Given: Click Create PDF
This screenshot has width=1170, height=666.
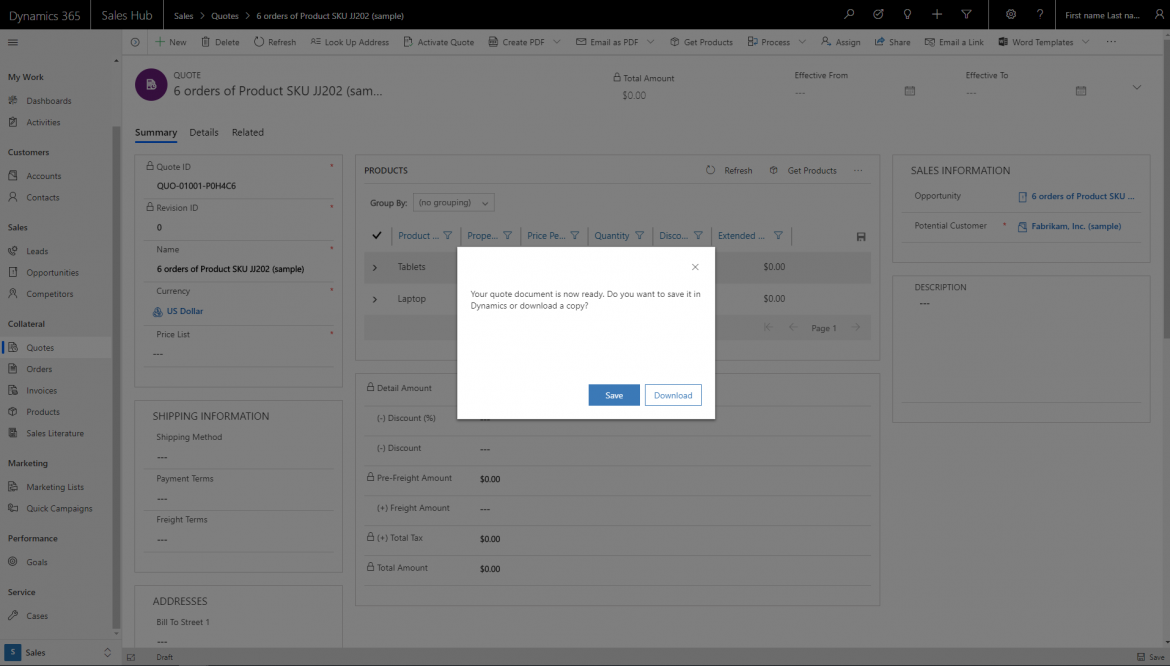Looking at the screenshot, I should tap(516, 43).
